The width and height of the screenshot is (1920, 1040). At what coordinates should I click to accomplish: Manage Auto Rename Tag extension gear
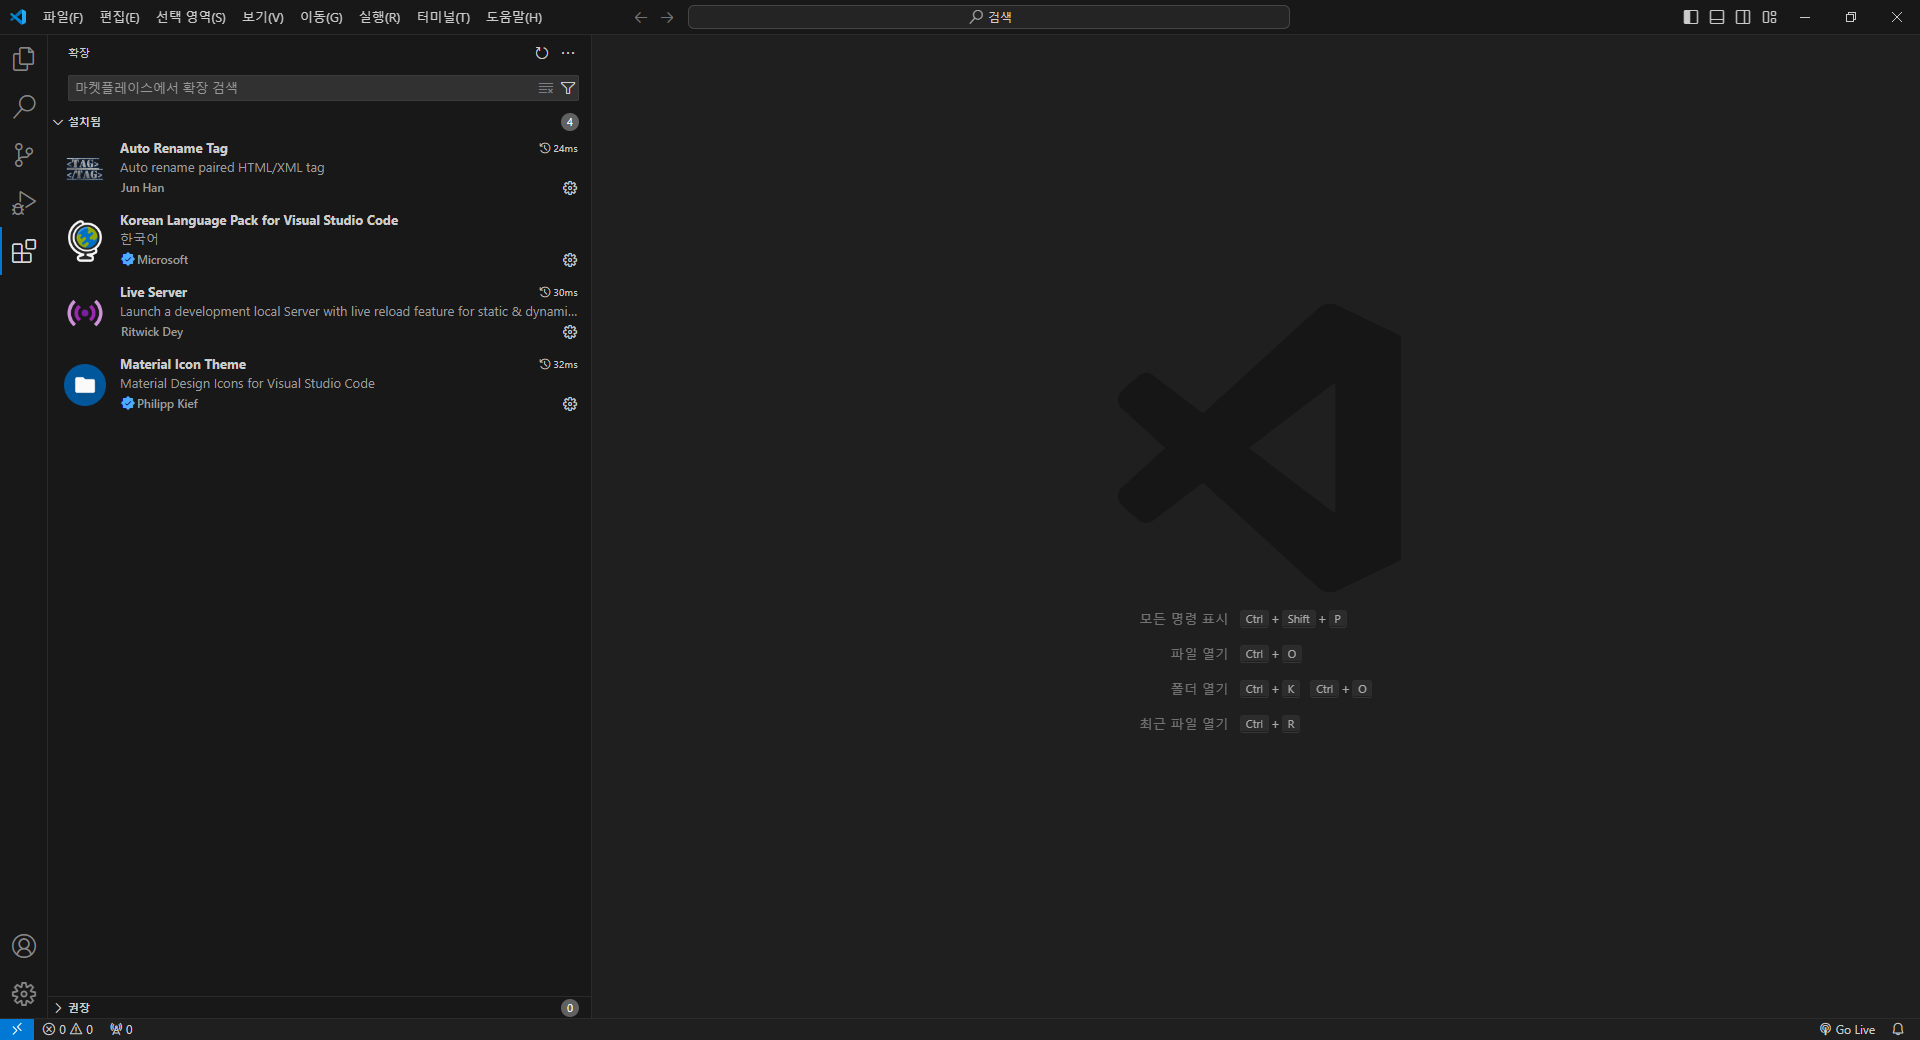(x=570, y=188)
